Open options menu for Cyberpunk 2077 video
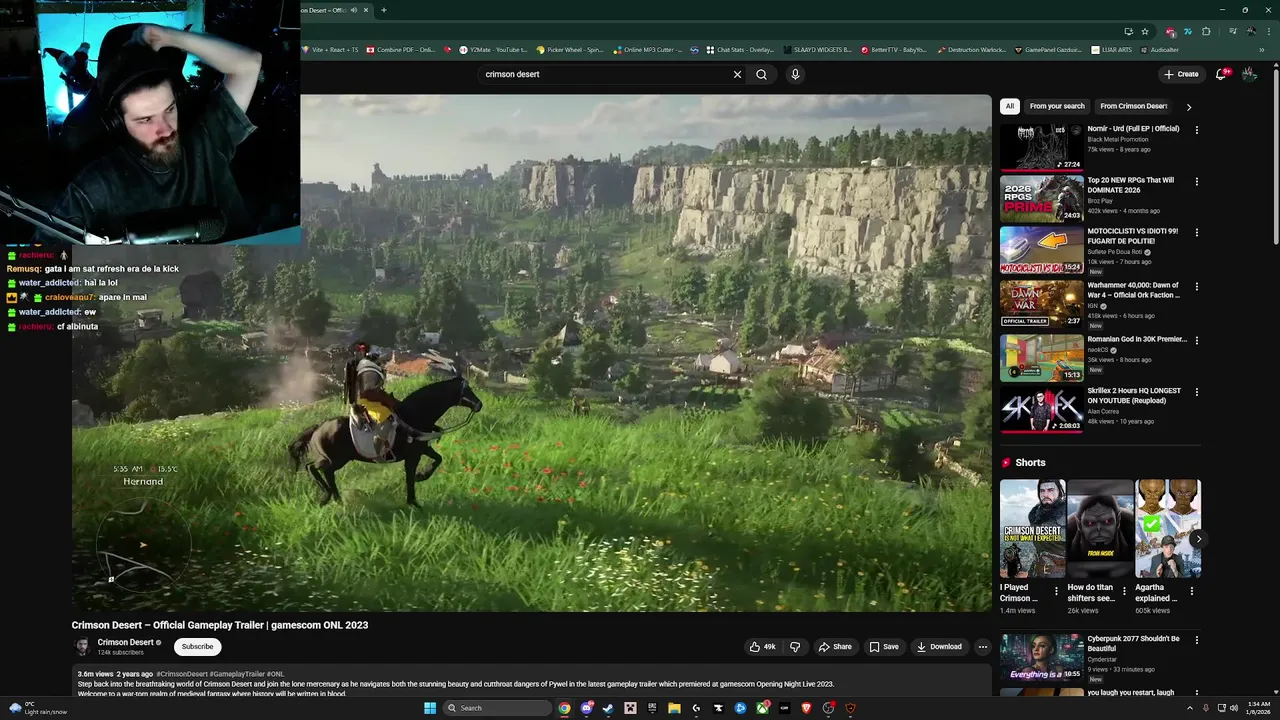Screen dimensions: 1280x720 pos(1196,640)
